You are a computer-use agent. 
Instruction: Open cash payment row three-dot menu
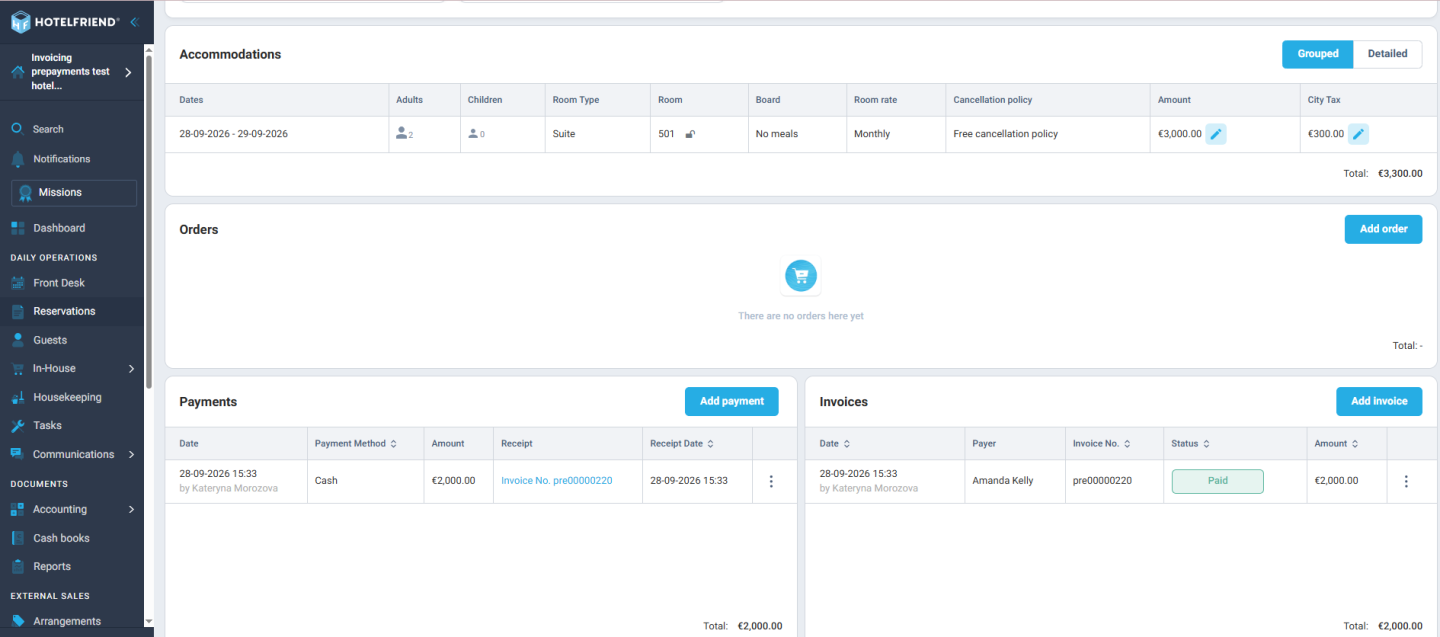[771, 481]
